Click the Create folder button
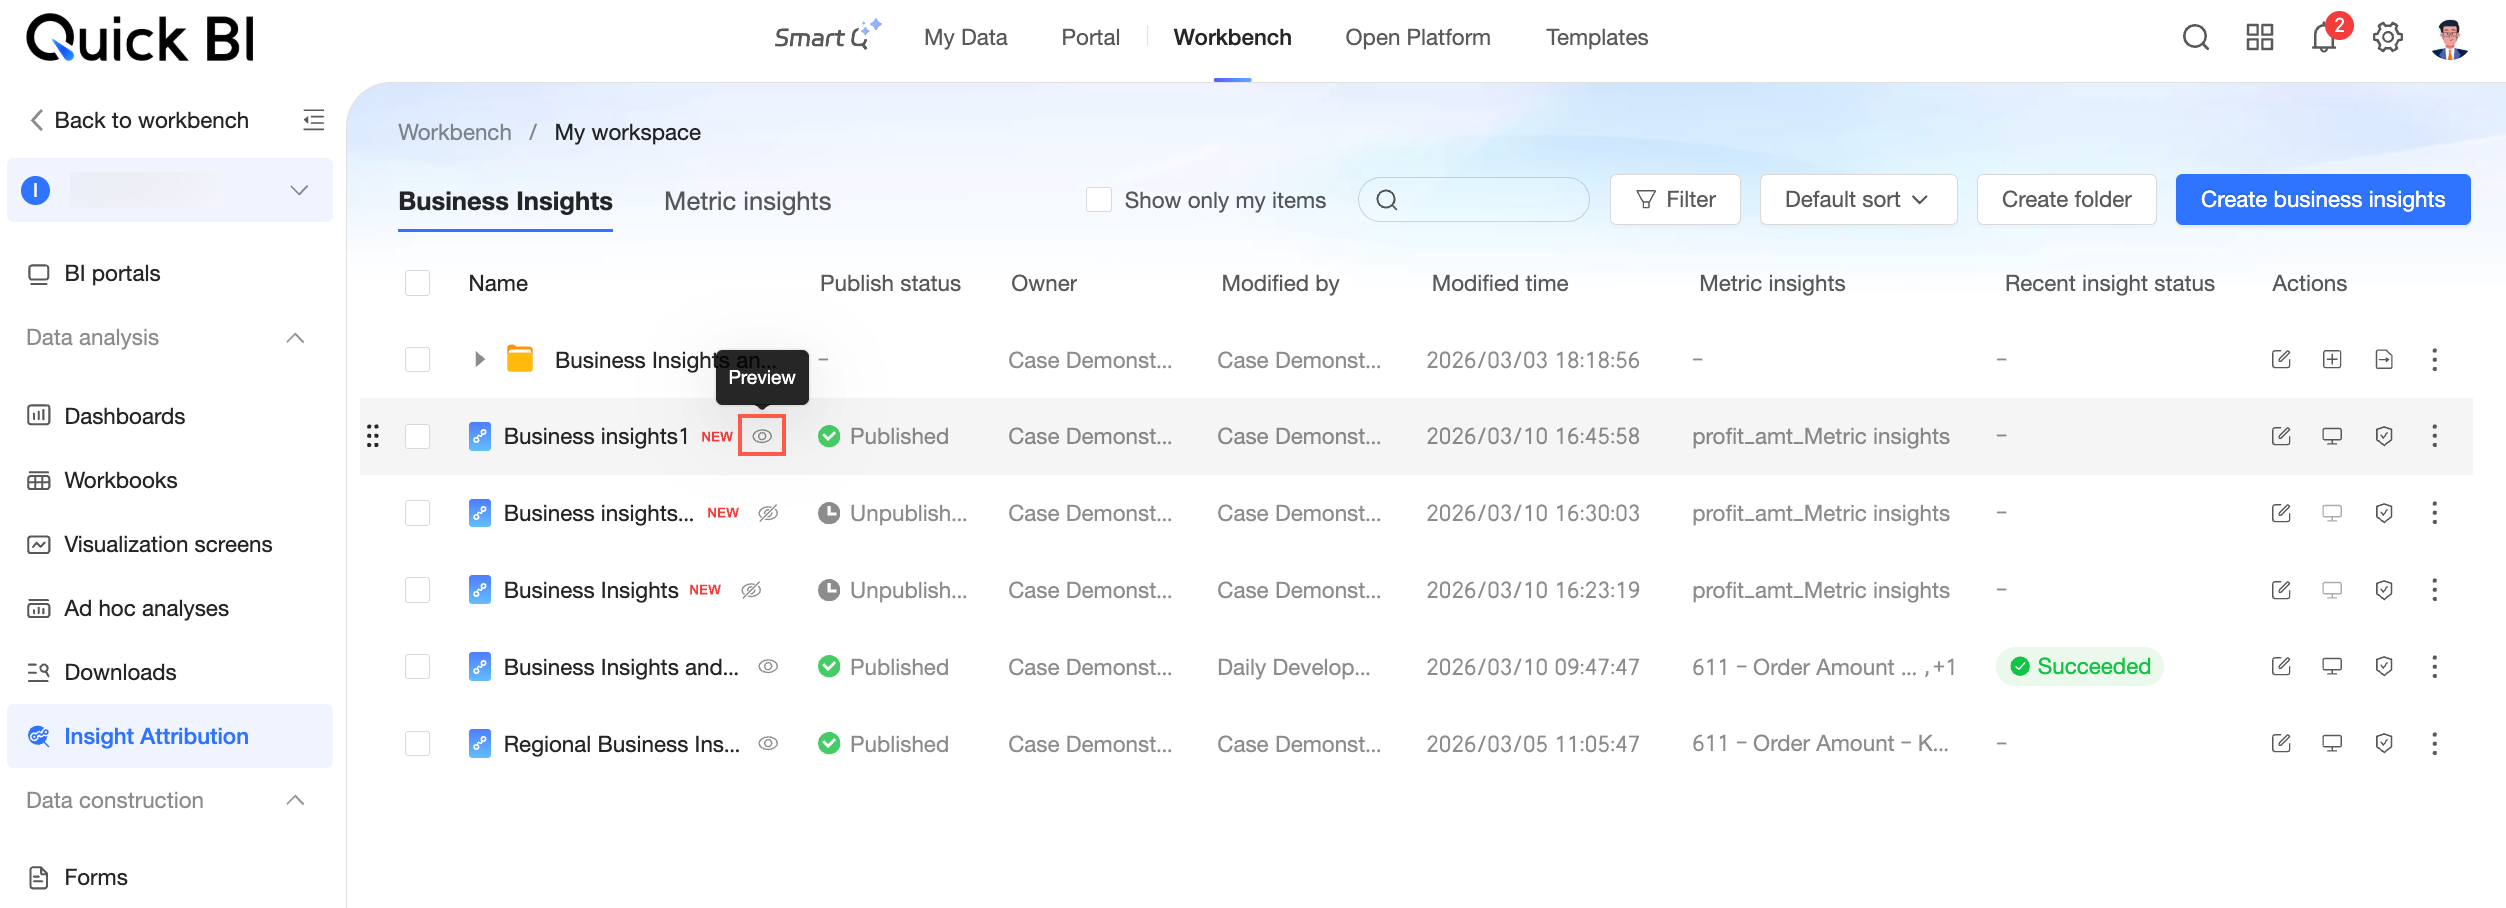This screenshot has height=908, width=2506. coord(2066,200)
